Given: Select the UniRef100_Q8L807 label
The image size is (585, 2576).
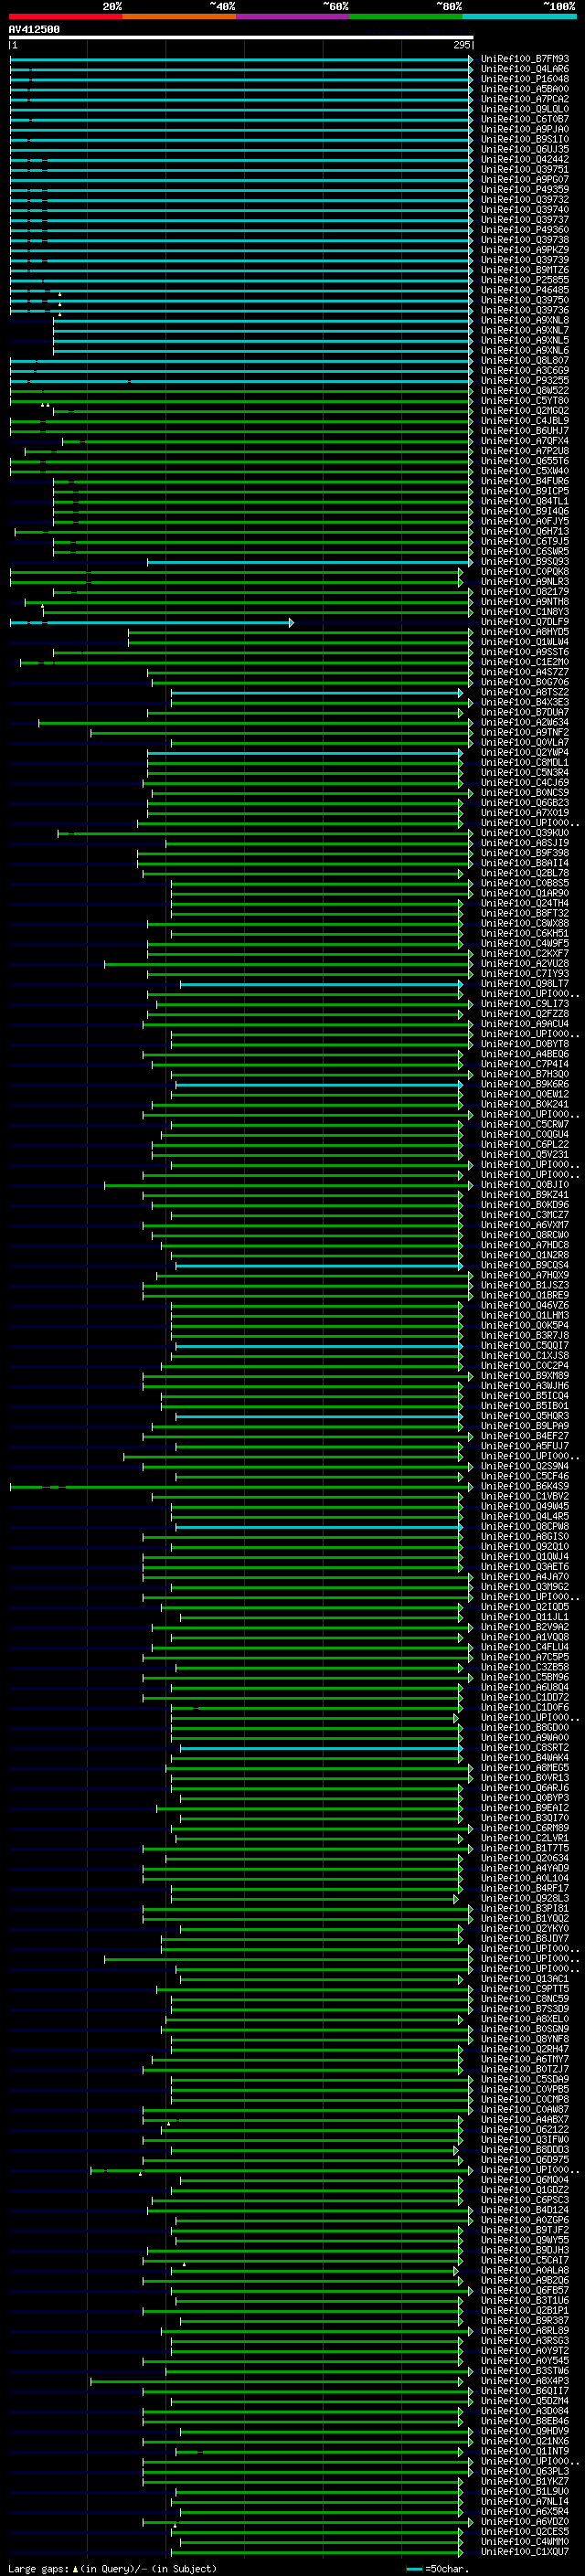Looking at the screenshot, I should [x=525, y=360].
